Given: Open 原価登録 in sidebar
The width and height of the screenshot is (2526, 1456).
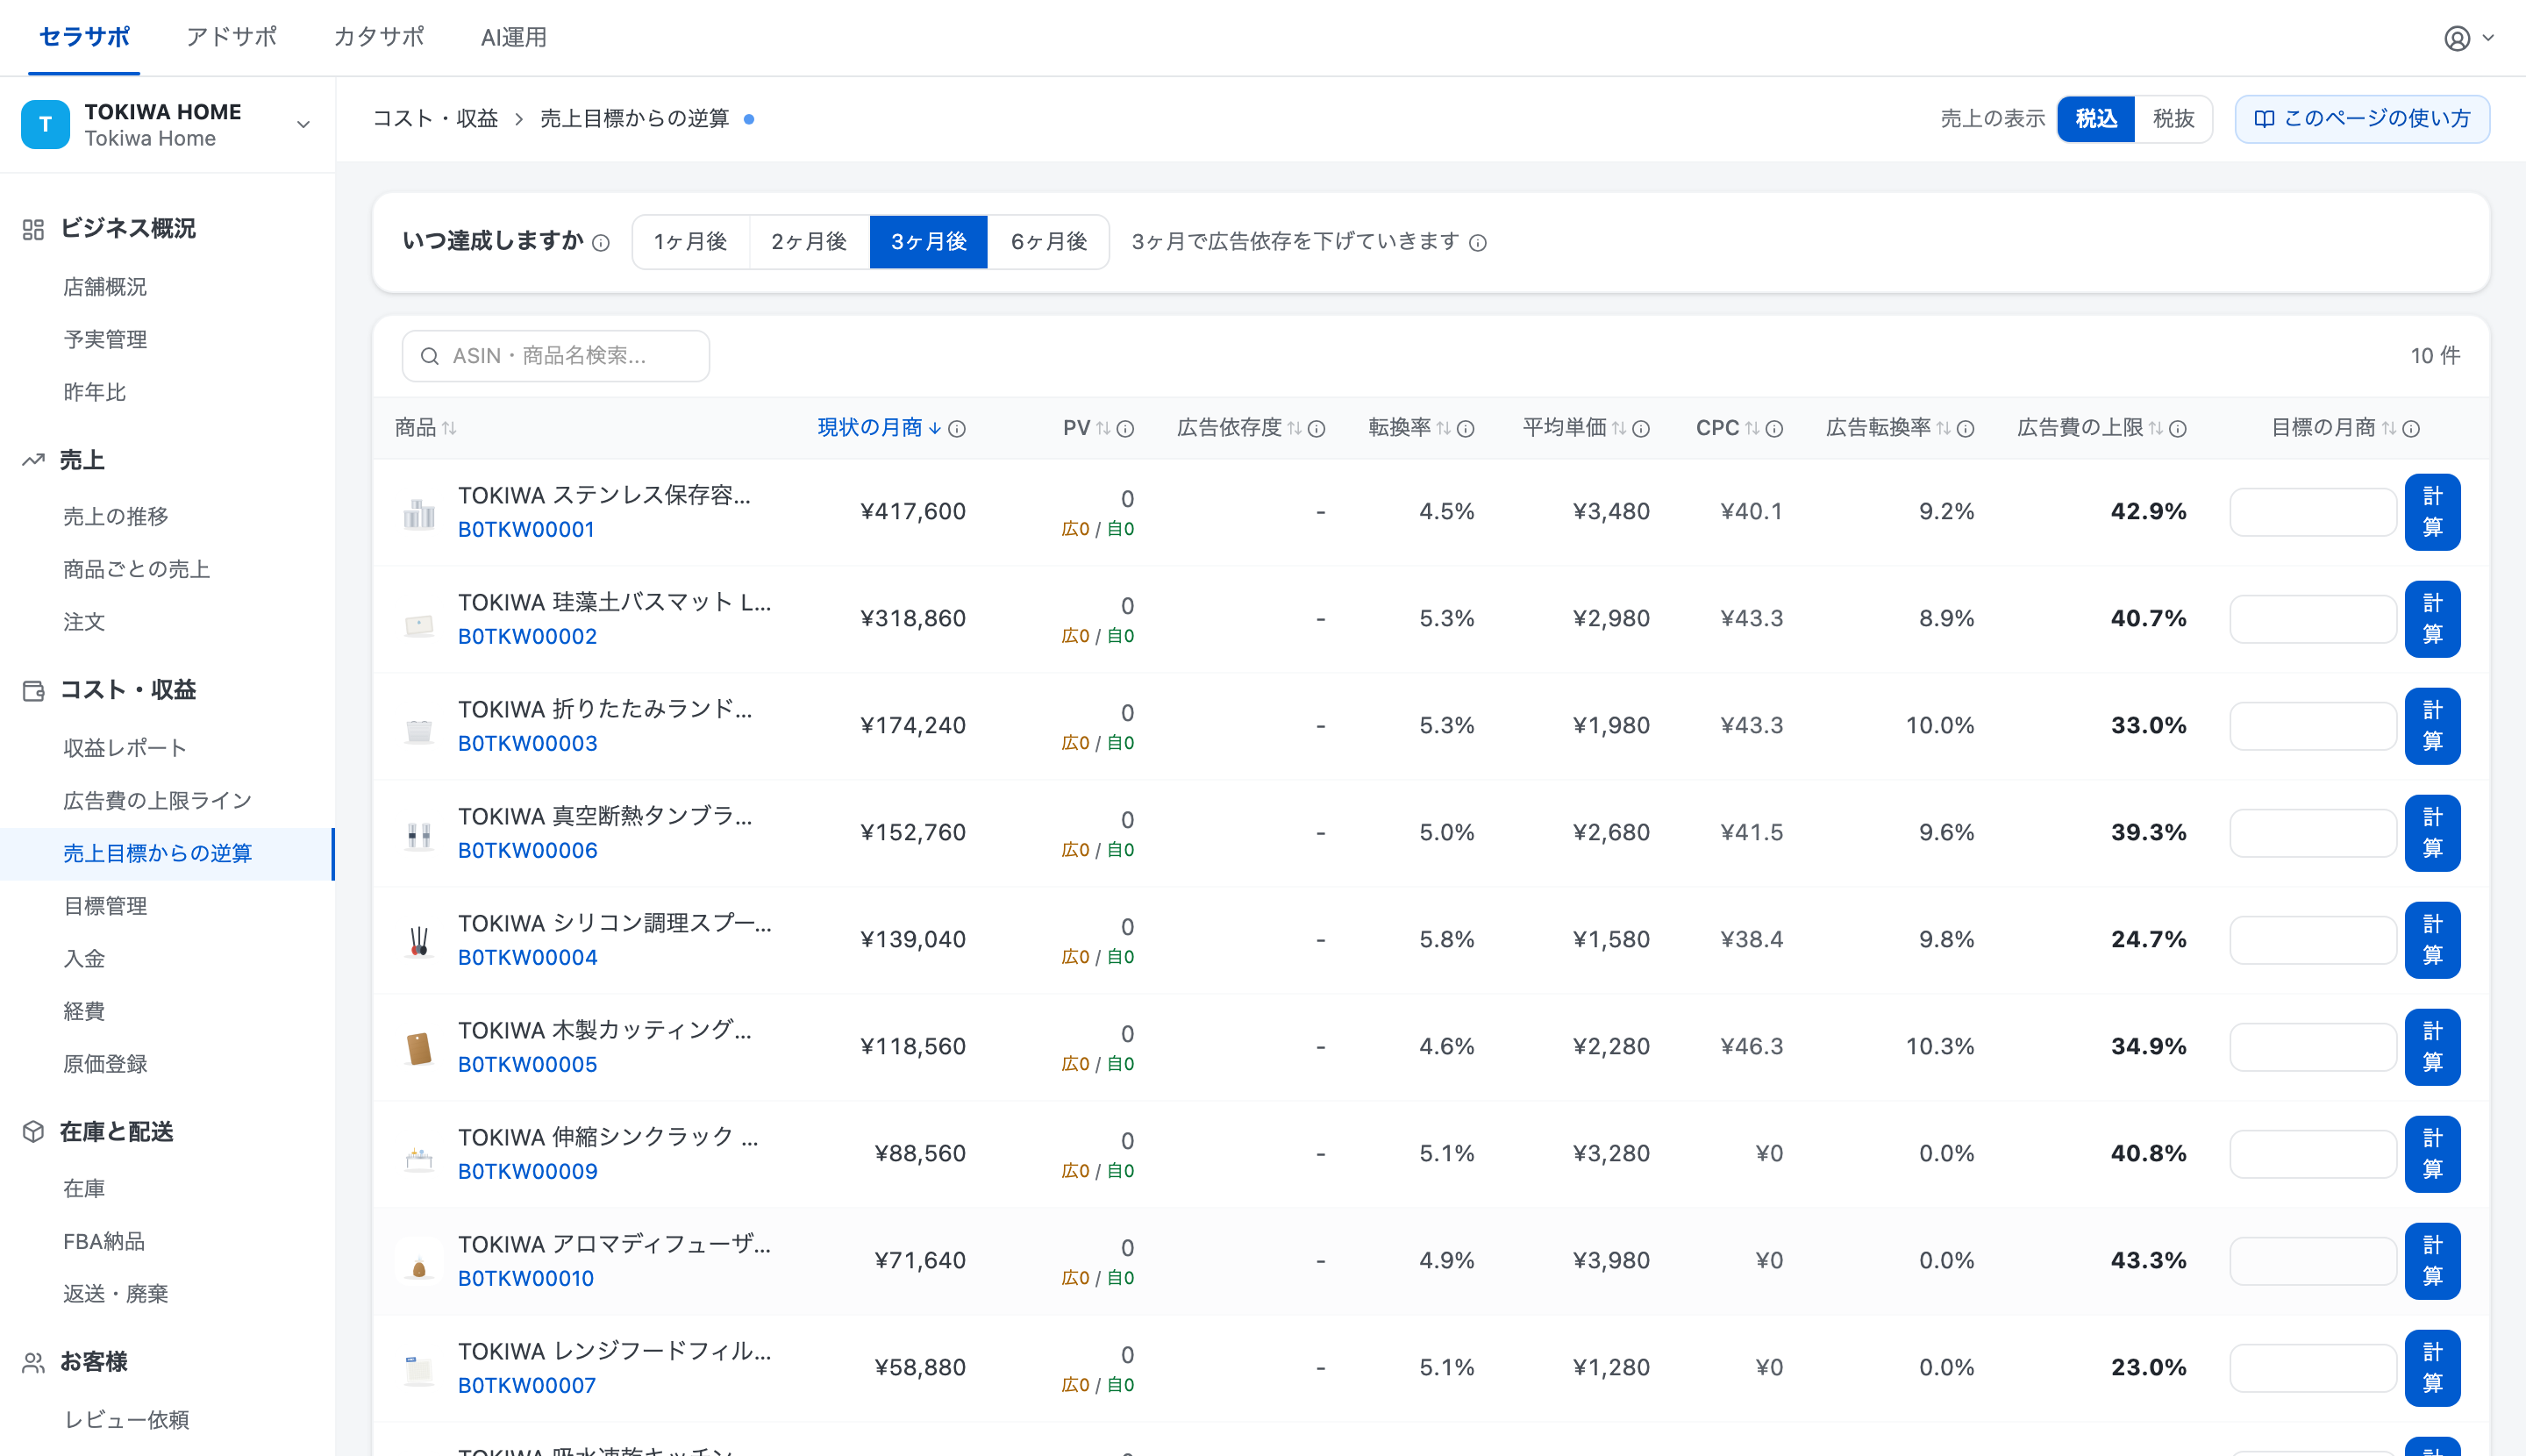Looking at the screenshot, I should [105, 1064].
